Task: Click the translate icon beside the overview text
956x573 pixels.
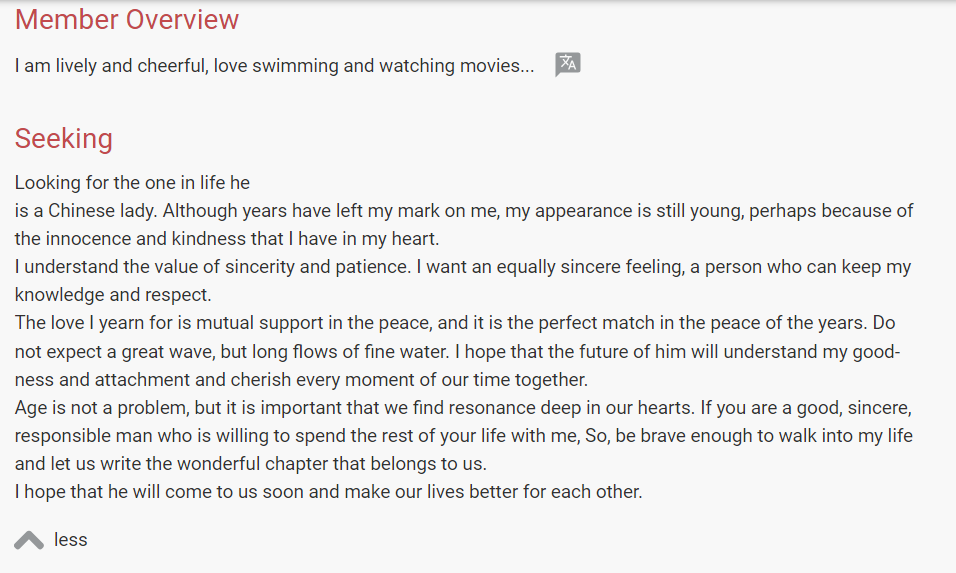Action: (x=568, y=64)
